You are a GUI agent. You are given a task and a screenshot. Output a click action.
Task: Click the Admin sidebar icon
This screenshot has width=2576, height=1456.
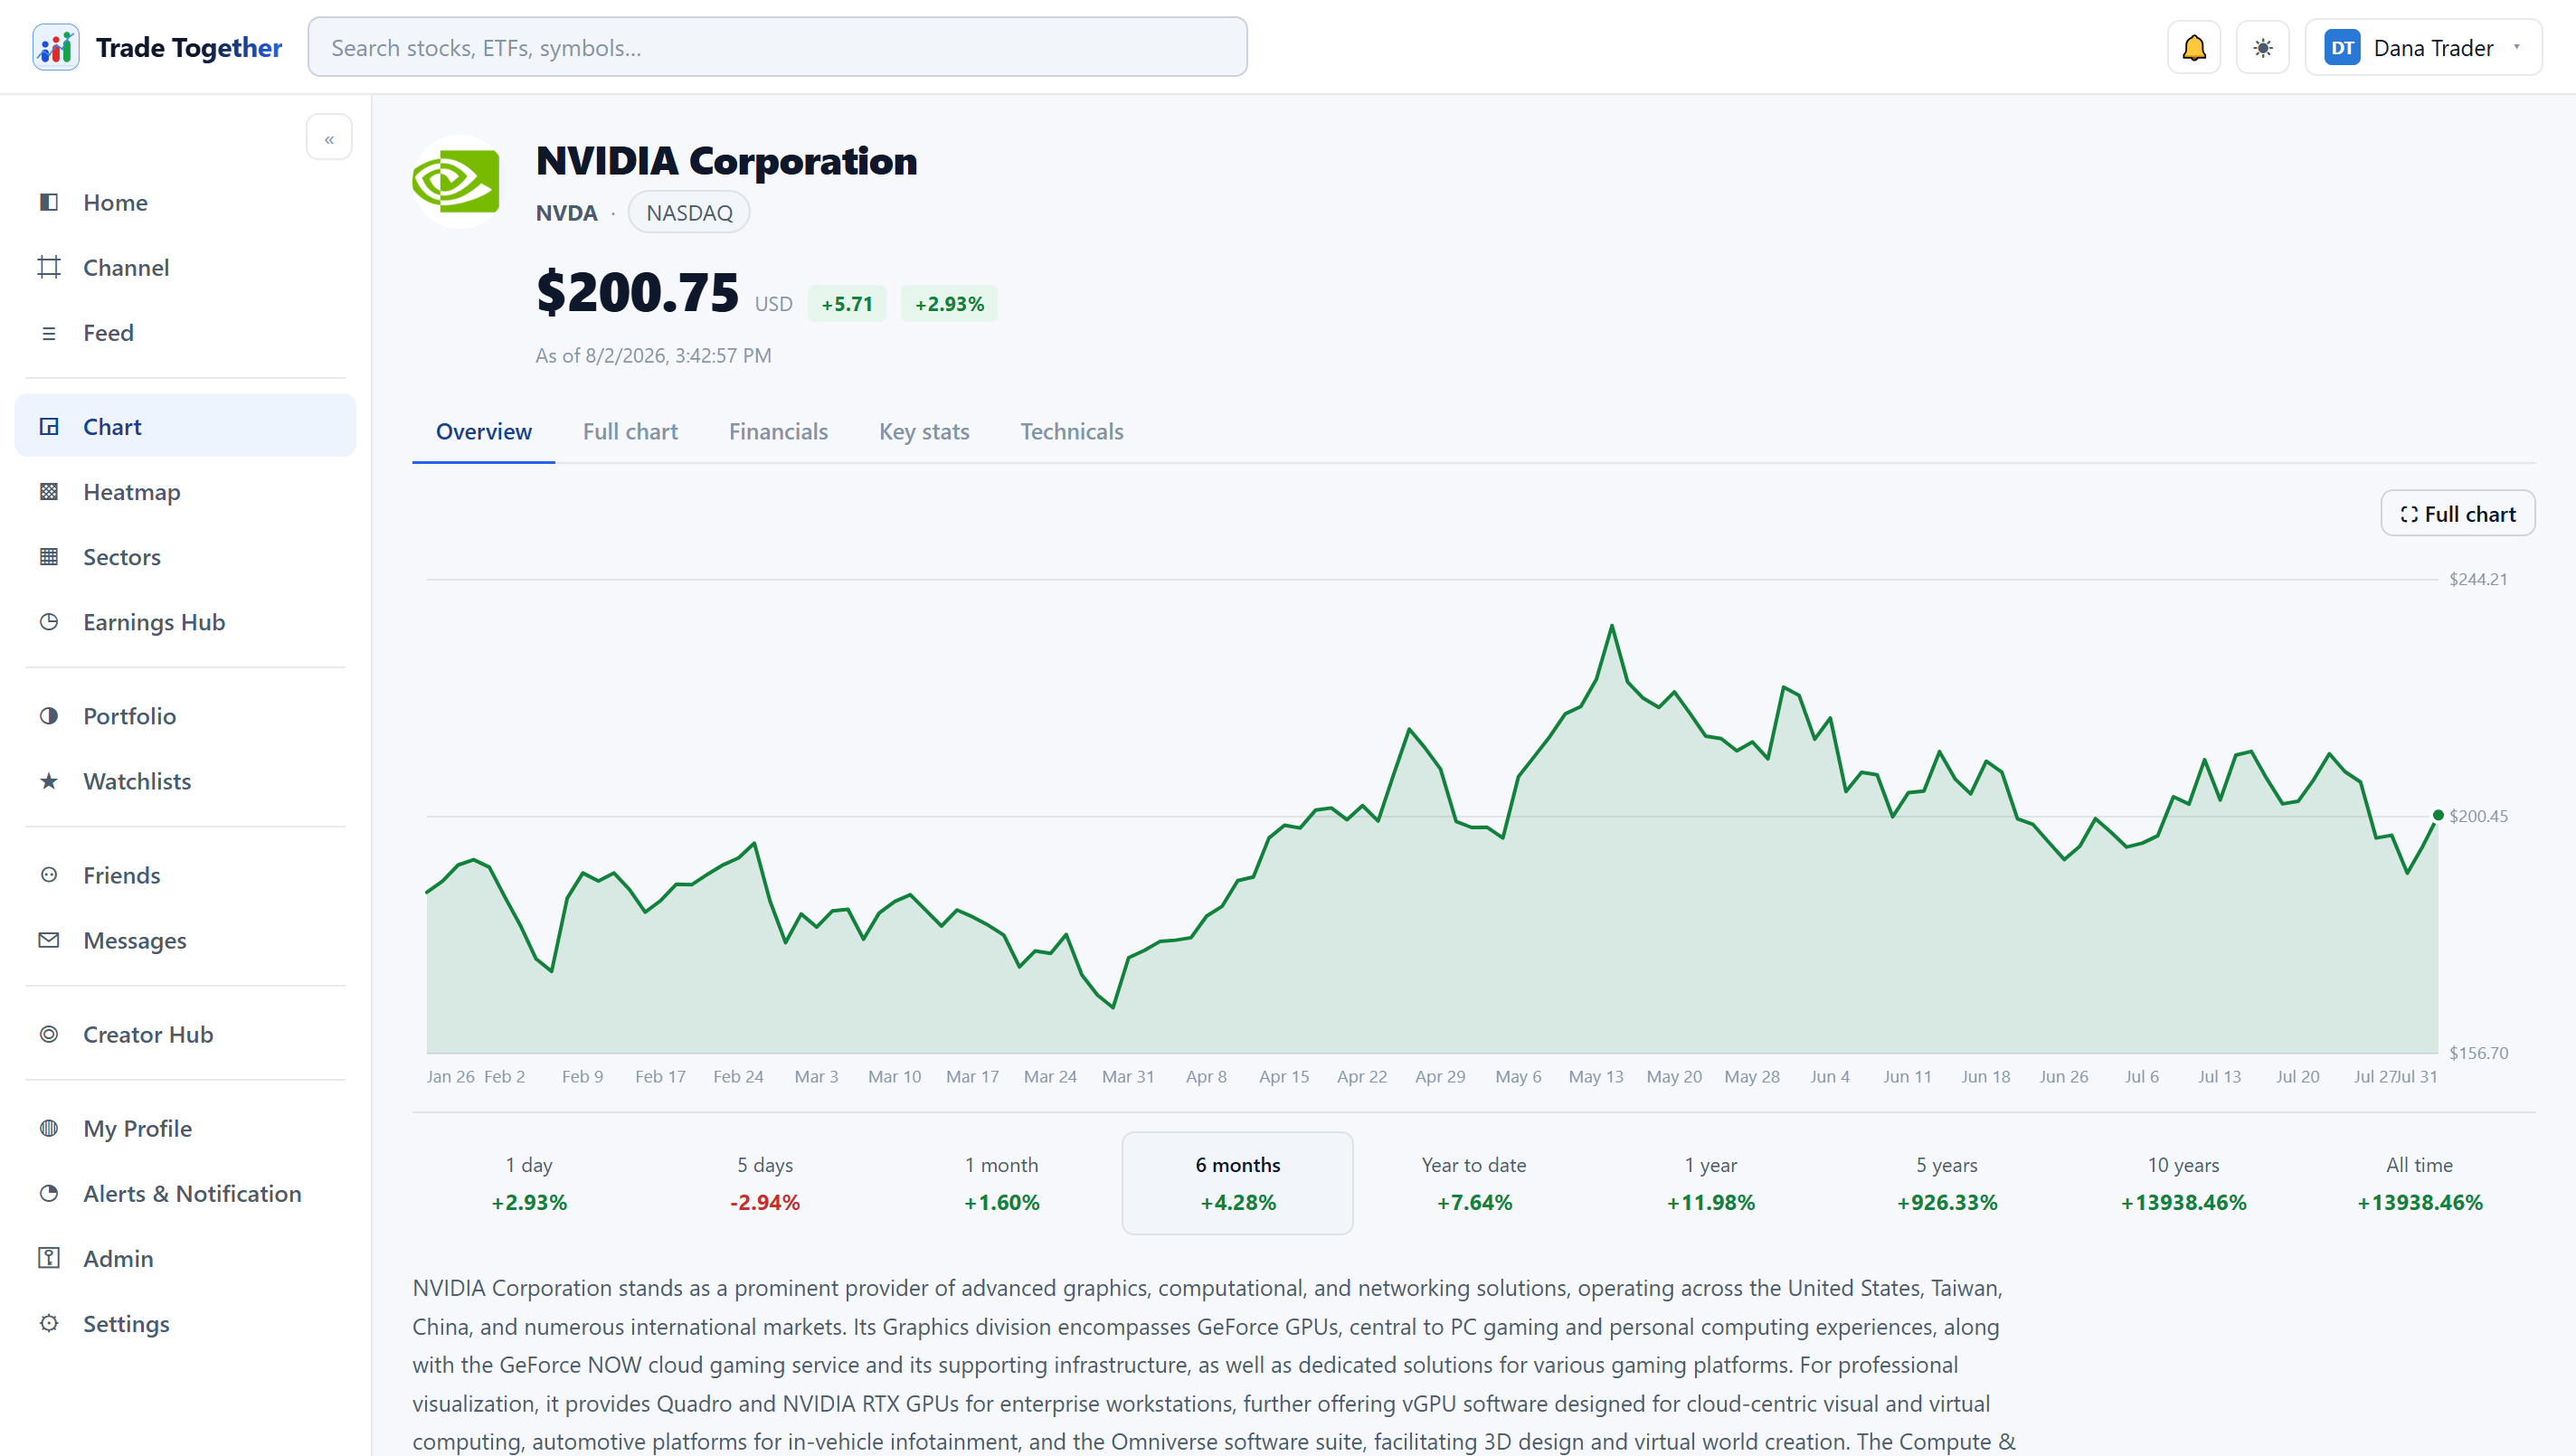[x=49, y=1258]
